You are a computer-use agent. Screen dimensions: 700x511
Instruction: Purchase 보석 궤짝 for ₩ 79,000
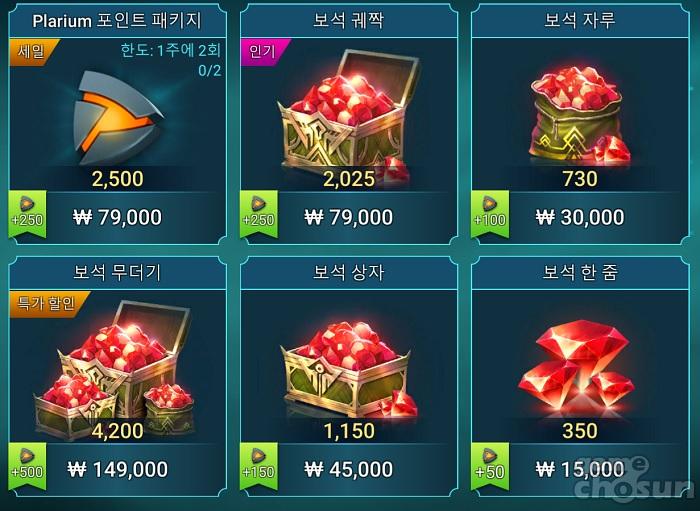click(349, 218)
